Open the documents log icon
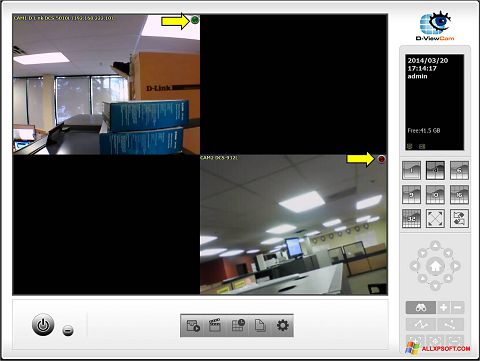The image size is (480, 361). tap(260, 325)
